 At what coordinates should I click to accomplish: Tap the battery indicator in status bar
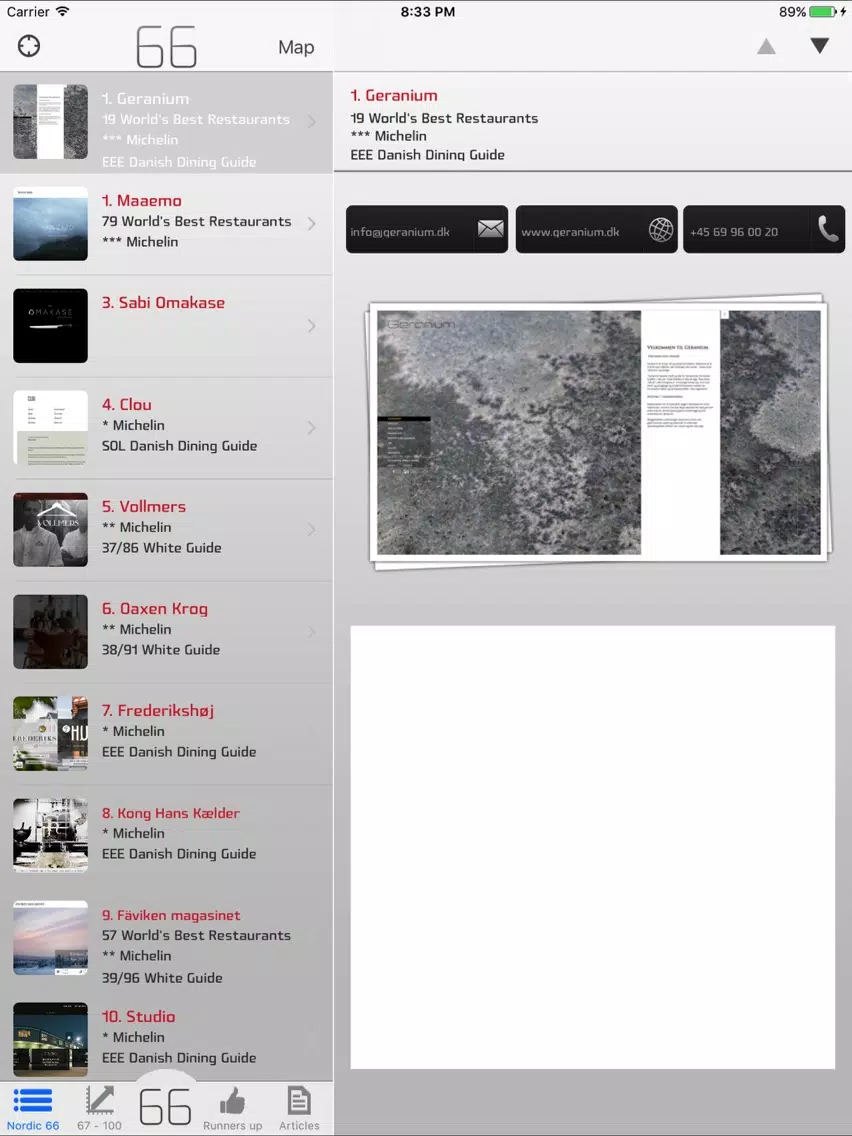pos(823,12)
